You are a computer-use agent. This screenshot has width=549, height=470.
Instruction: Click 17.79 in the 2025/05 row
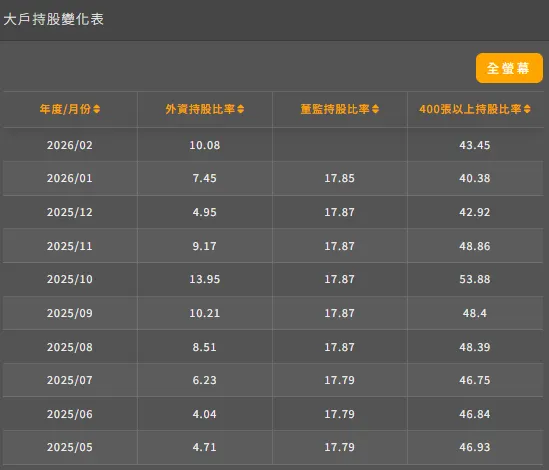point(339,447)
